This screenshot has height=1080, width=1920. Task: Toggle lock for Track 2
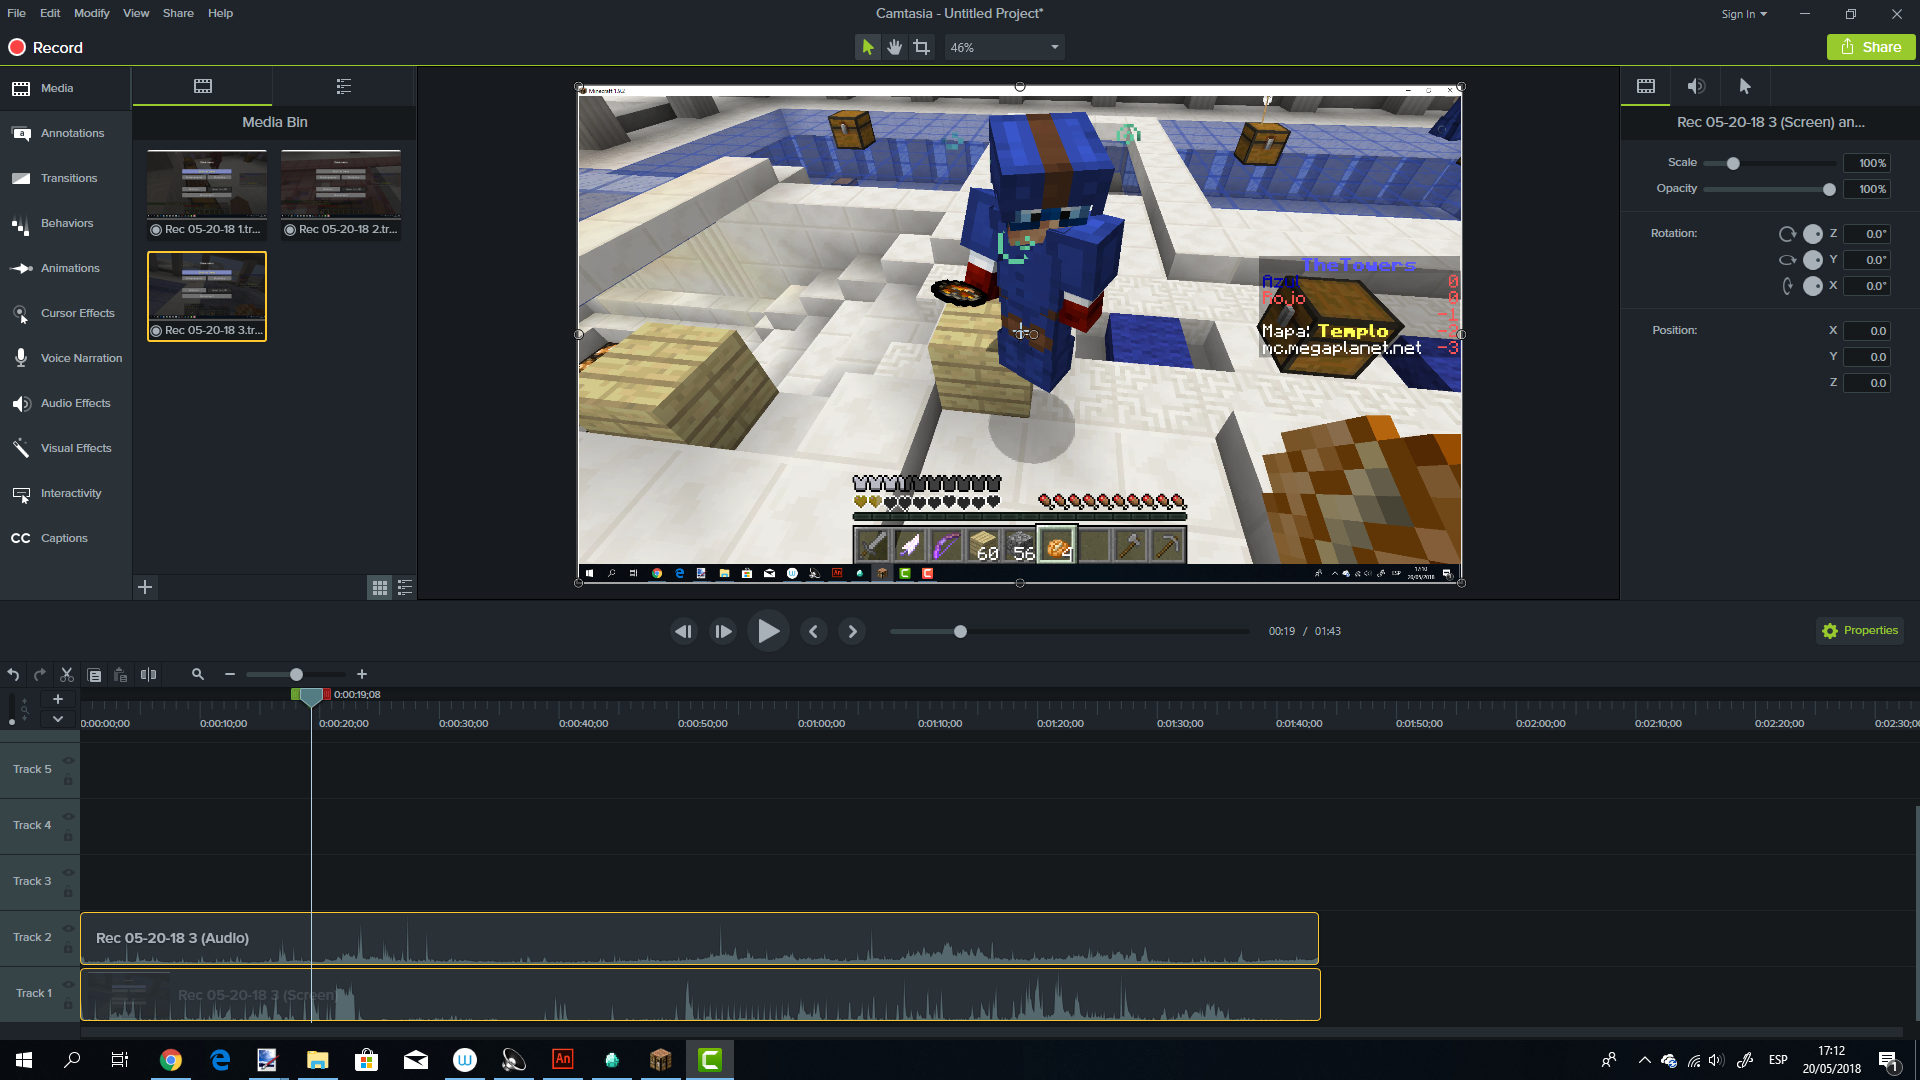click(69, 947)
